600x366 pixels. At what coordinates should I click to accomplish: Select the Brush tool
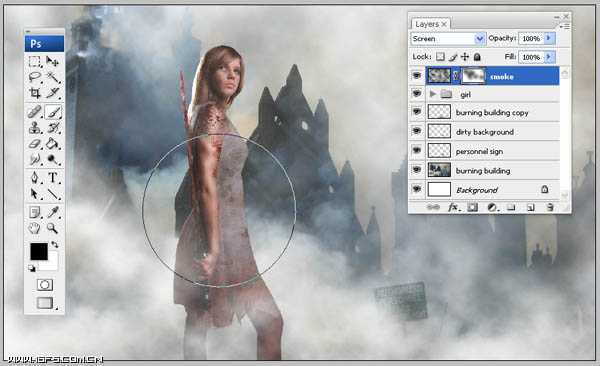(x=53, y=112)
